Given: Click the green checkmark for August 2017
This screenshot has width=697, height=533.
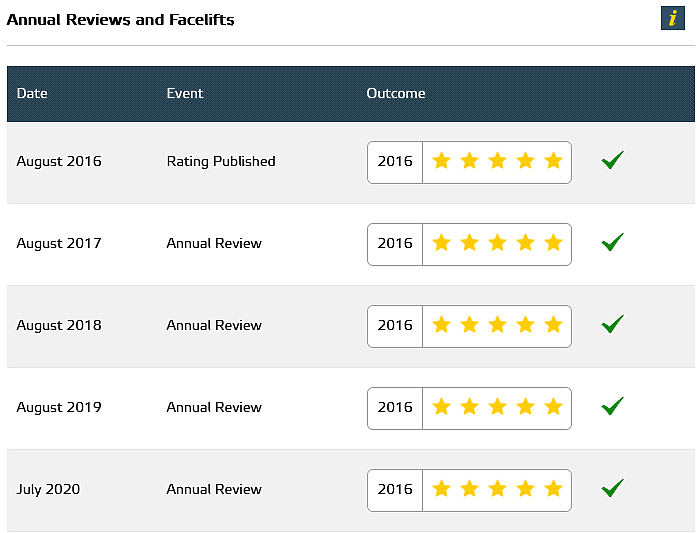Looking at the screenshot, I should pyautogui.click(x=613, y=242).
